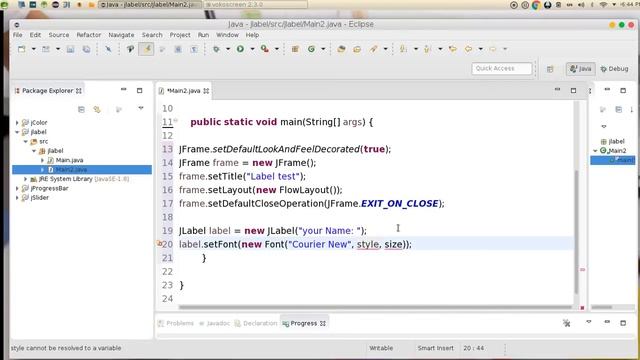Viewport: 640px width, 360px height.
Task: Click the Back navigation arrow icon
Action: pyautogui.click(x=468, y=49)
